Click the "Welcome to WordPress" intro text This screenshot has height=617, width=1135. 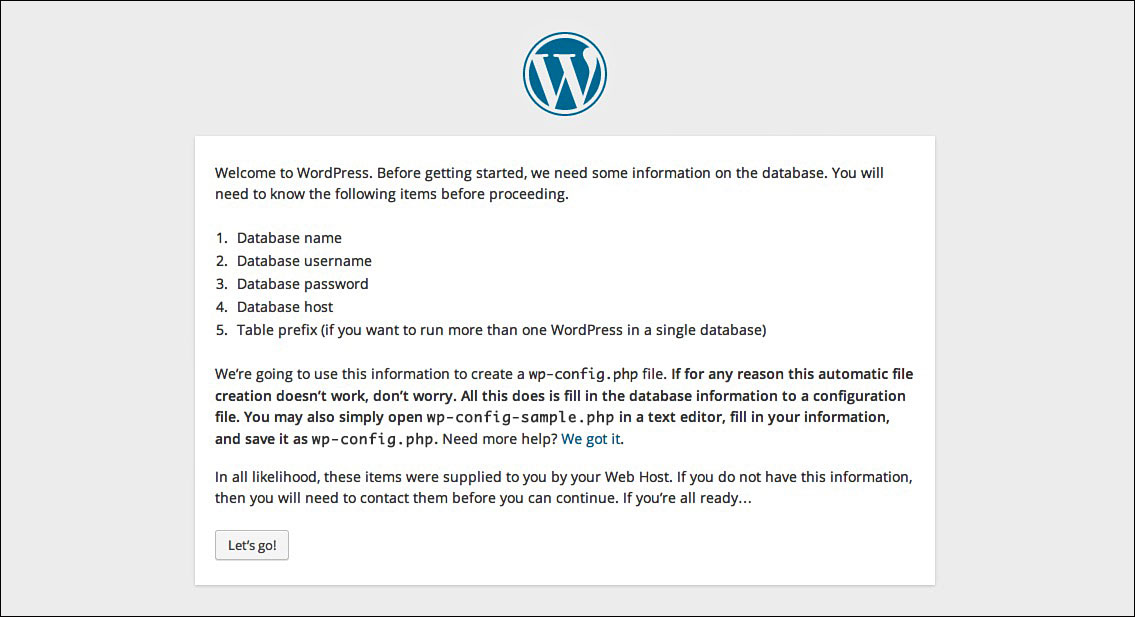549,183
